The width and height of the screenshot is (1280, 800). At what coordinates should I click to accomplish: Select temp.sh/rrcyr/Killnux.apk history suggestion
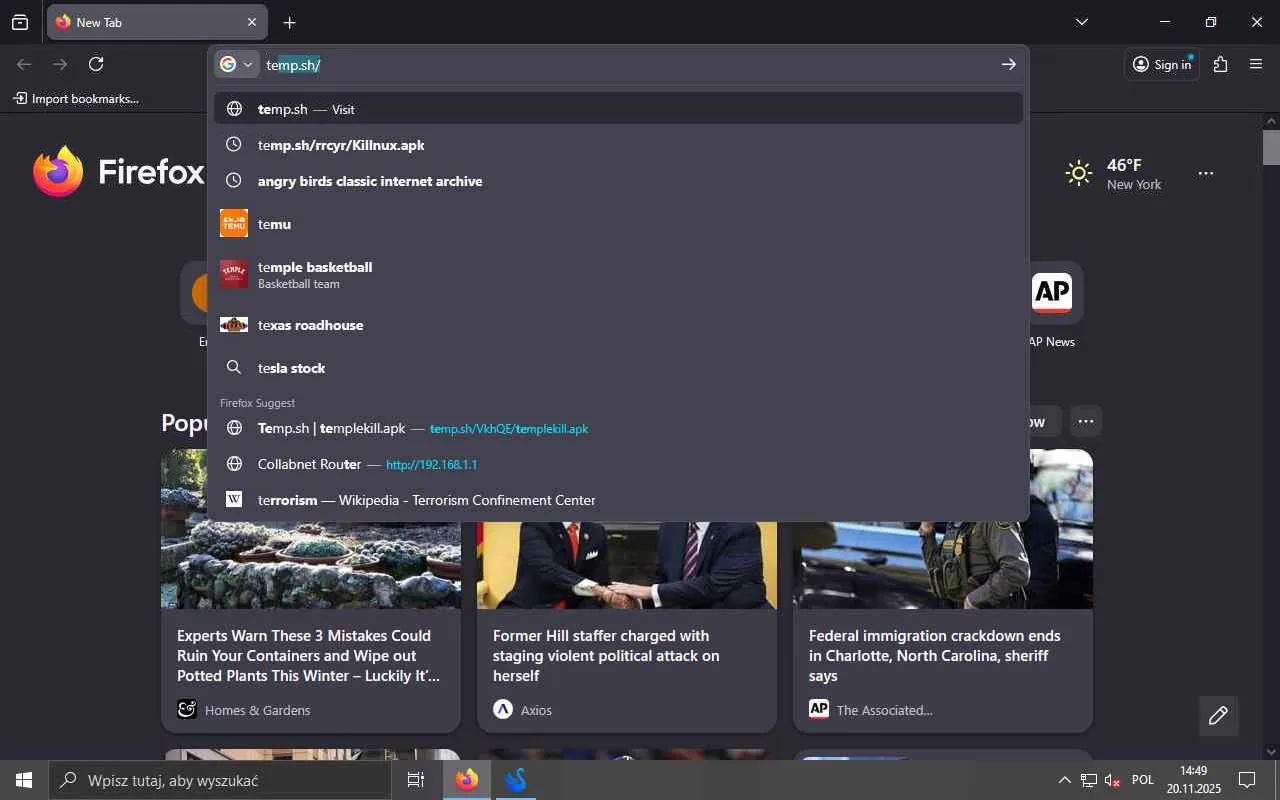(x=618, y=145)
